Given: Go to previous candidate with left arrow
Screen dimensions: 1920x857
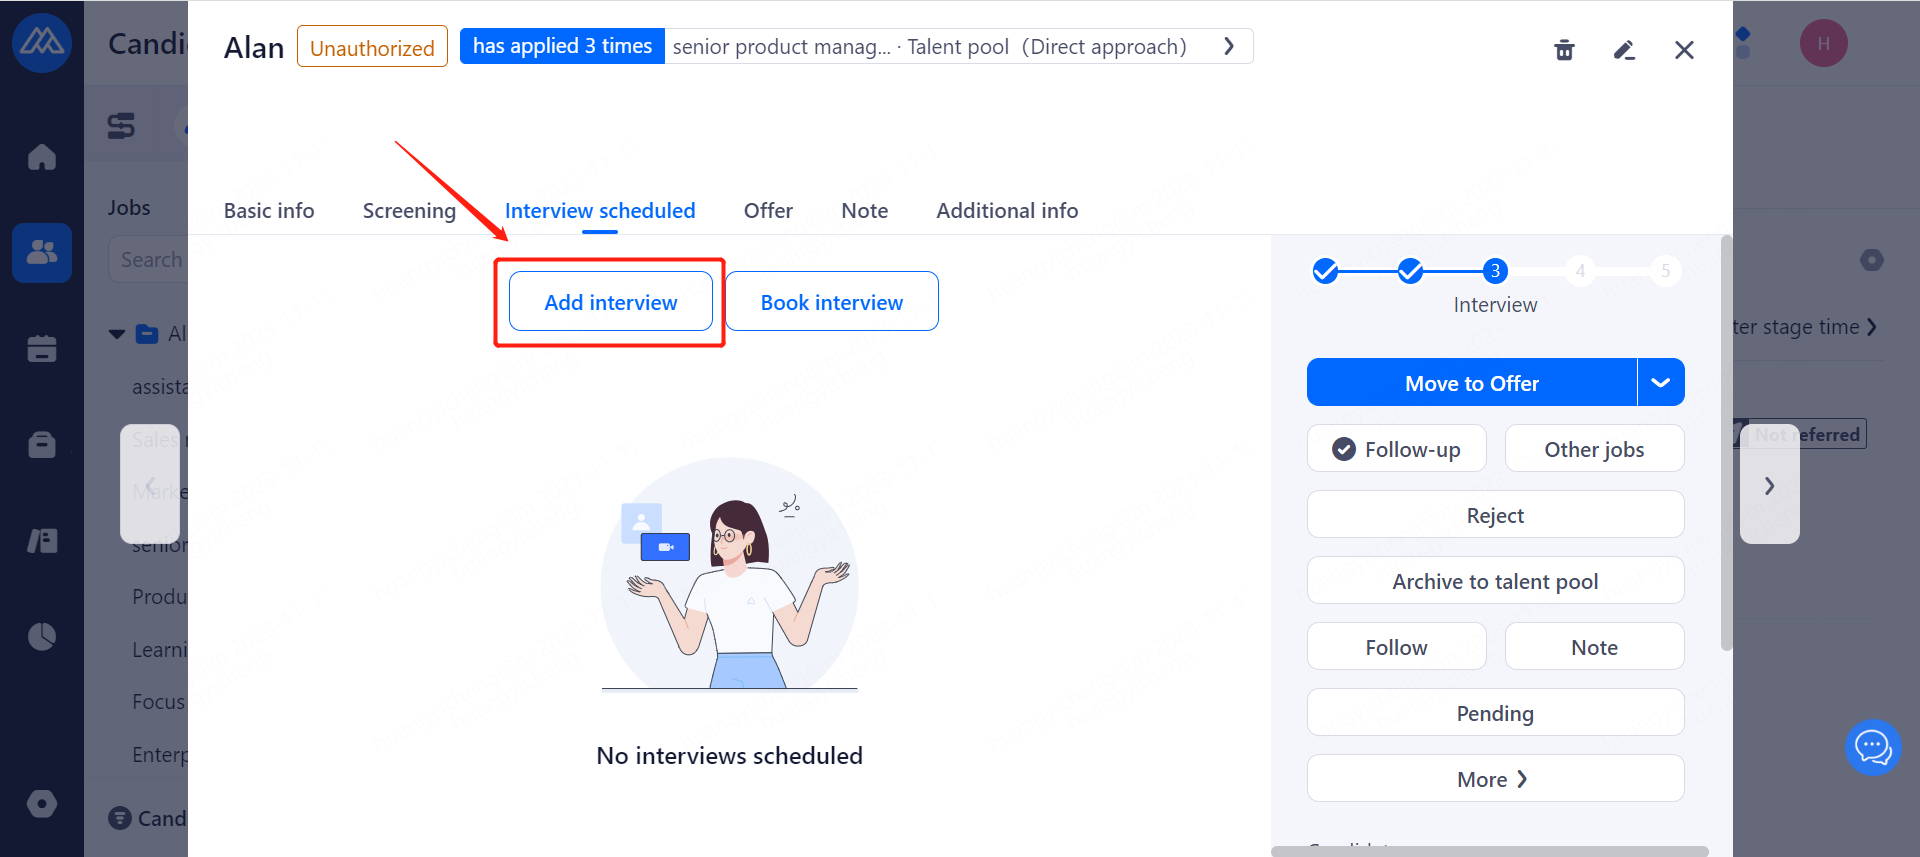Looking at the screenshot, I should [x=150, y=484].
